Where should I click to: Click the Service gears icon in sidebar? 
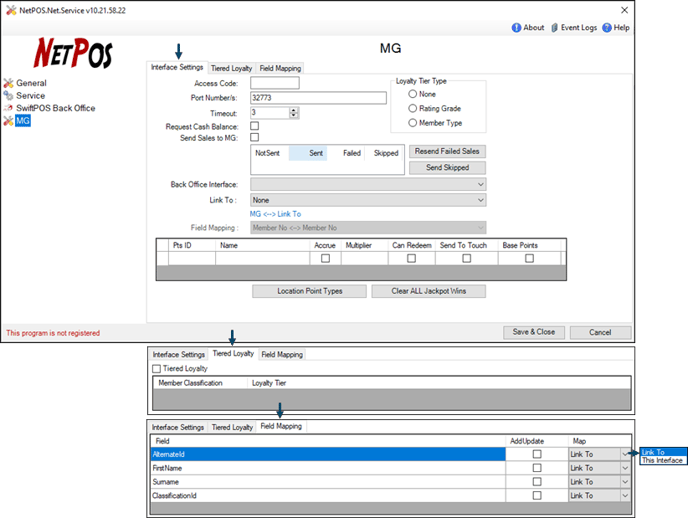click(x=8, y=95)
